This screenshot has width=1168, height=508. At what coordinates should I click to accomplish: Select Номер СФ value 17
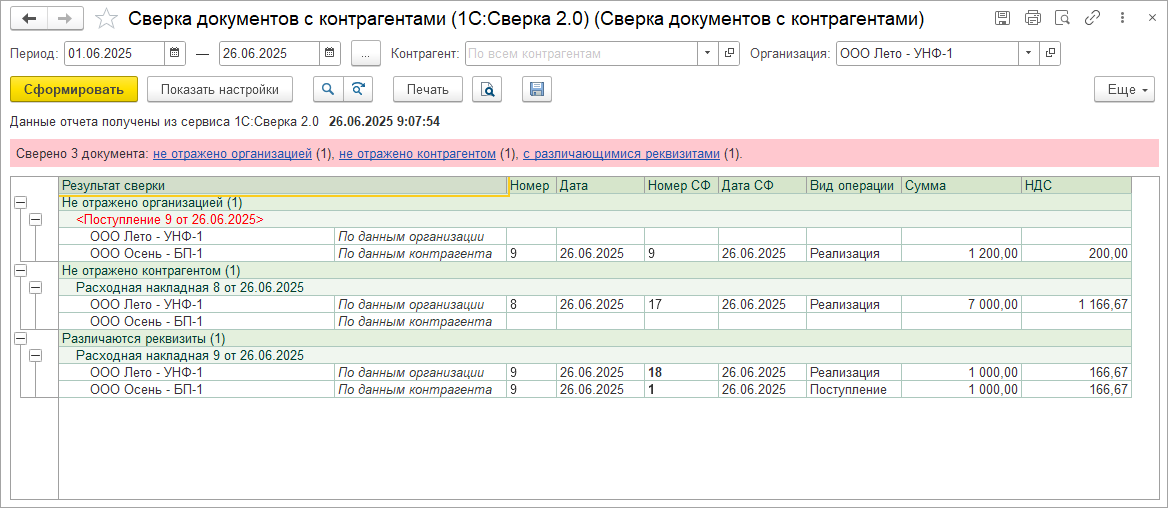681,305
